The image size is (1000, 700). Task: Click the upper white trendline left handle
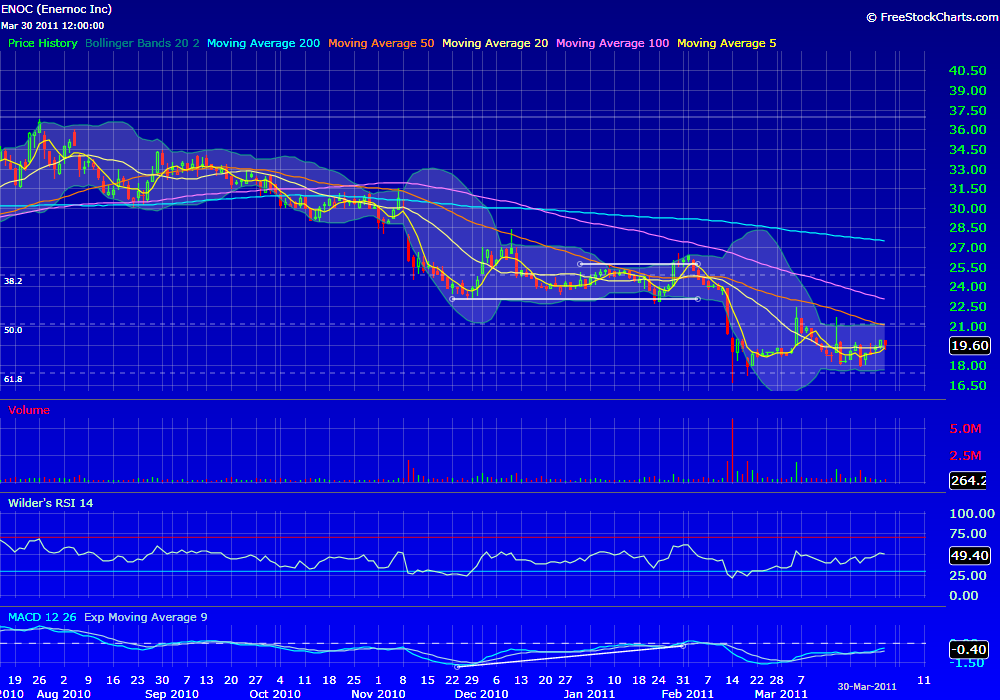coord(580,264)
